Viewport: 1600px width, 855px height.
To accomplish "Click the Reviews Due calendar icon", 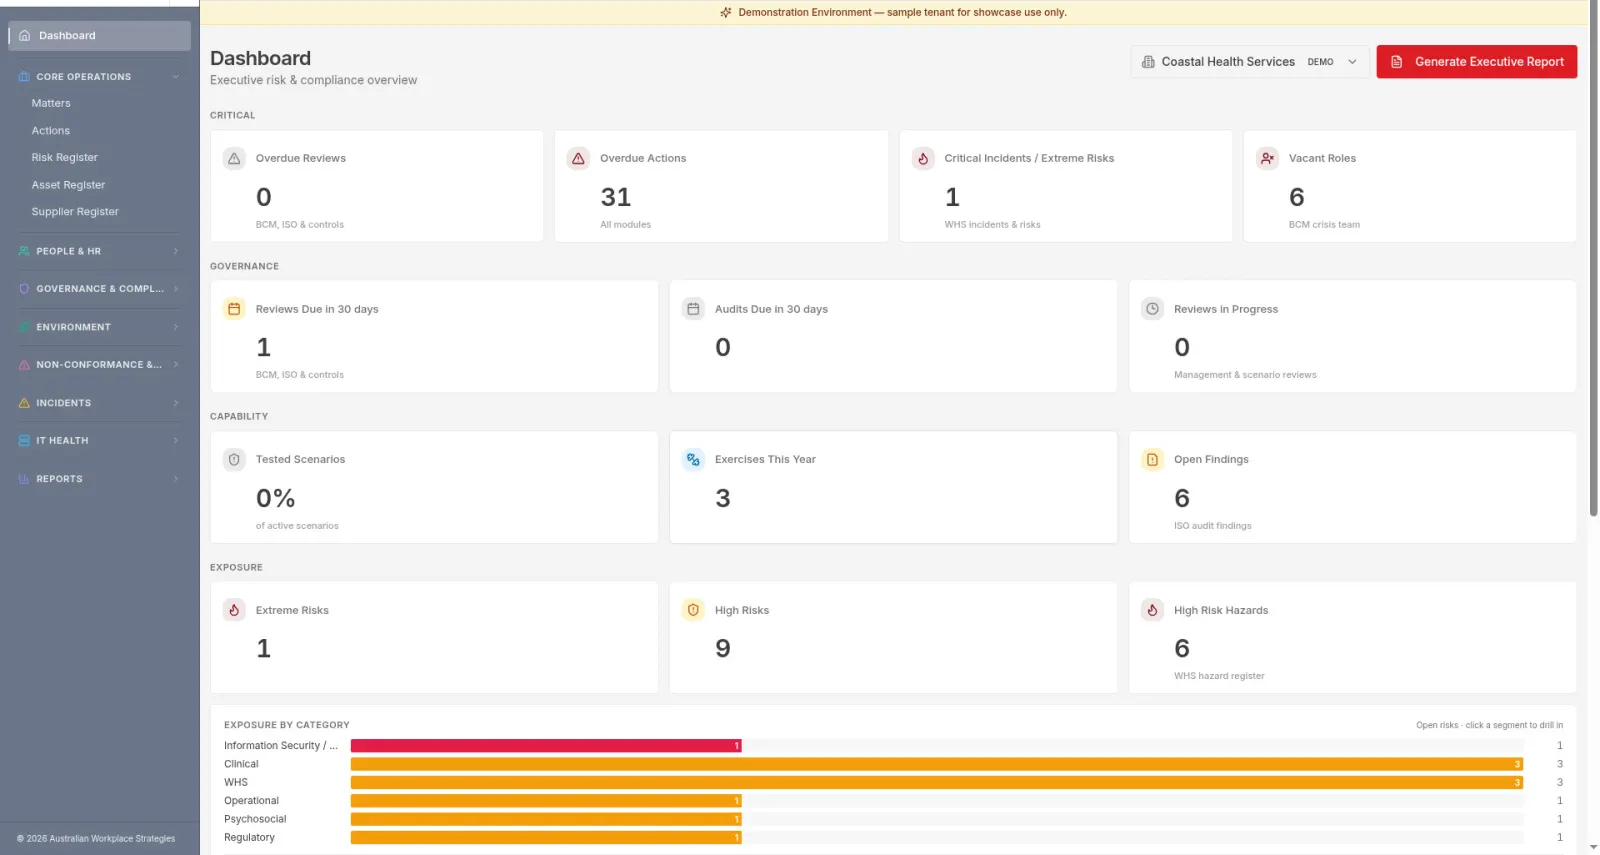I will [234, 309].
